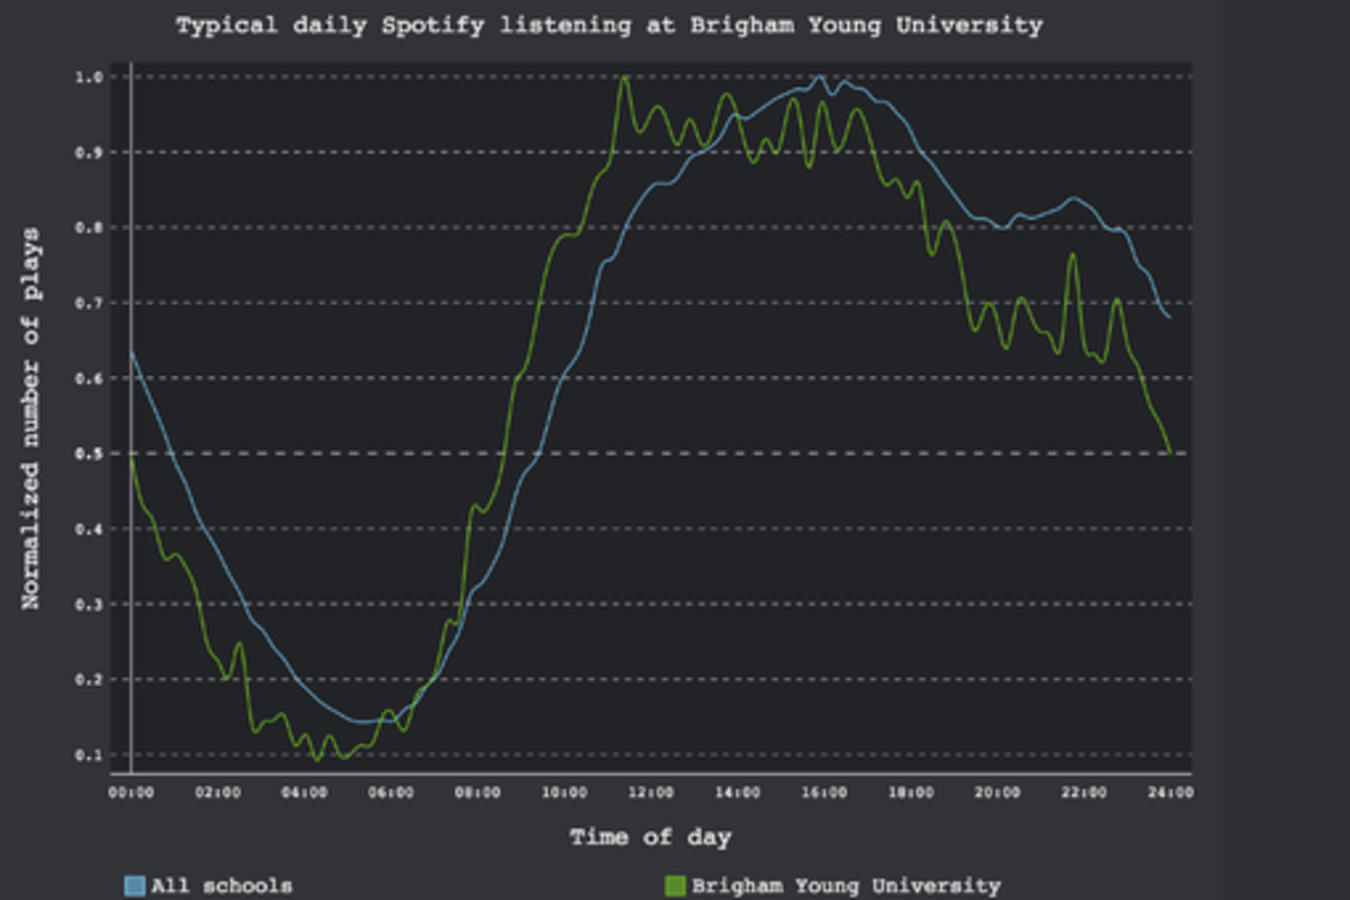This screenshot has width=1350, height=900.
Task: Click the 08:00 time tick label
Action: click(478, 793)
